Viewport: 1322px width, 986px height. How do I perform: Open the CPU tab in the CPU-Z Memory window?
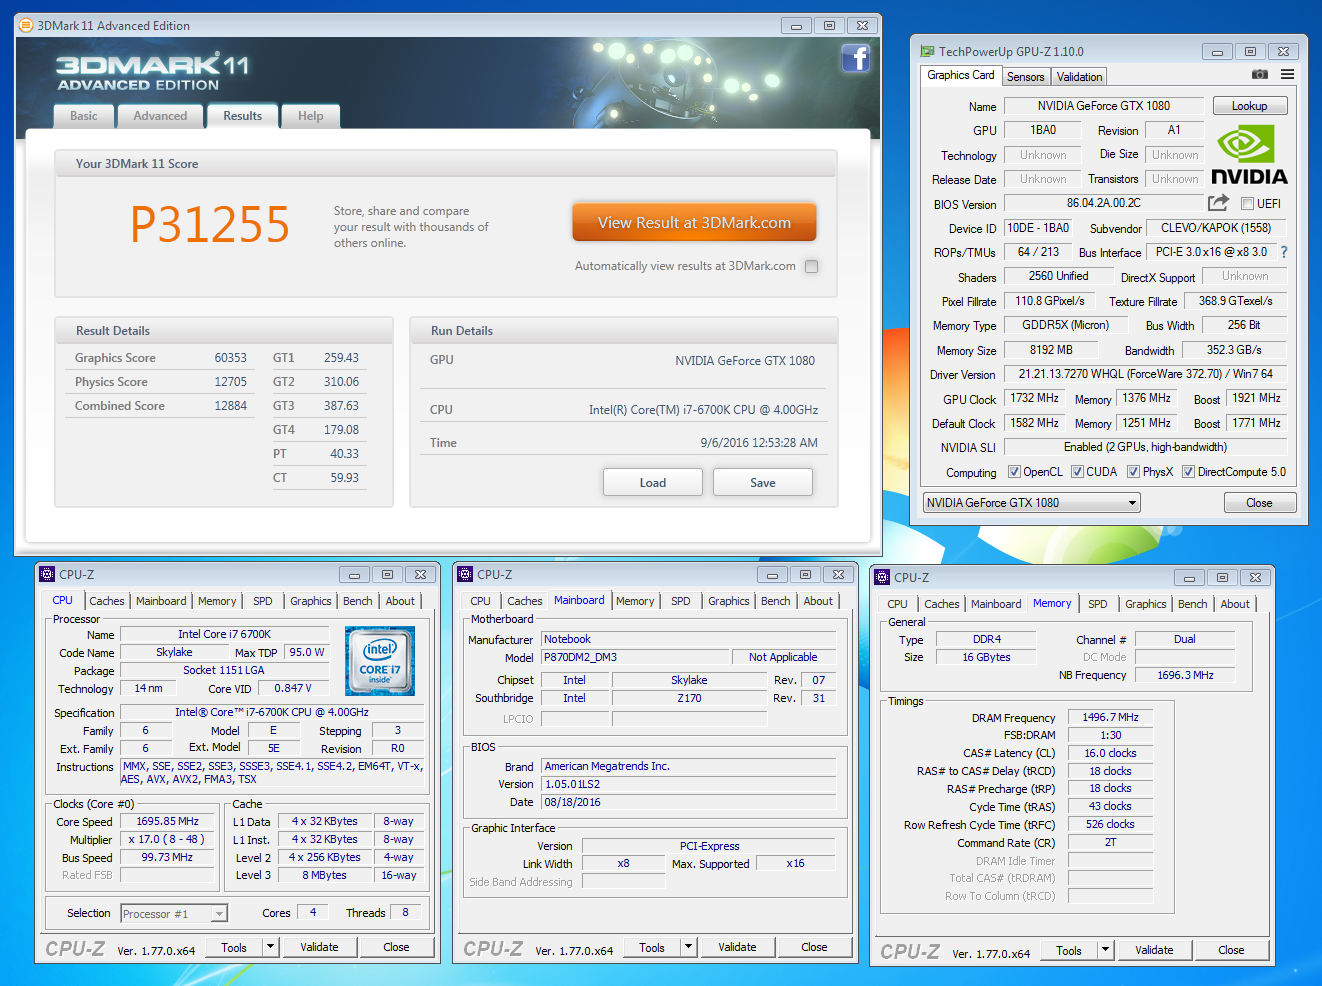click(x=898, y=604)
